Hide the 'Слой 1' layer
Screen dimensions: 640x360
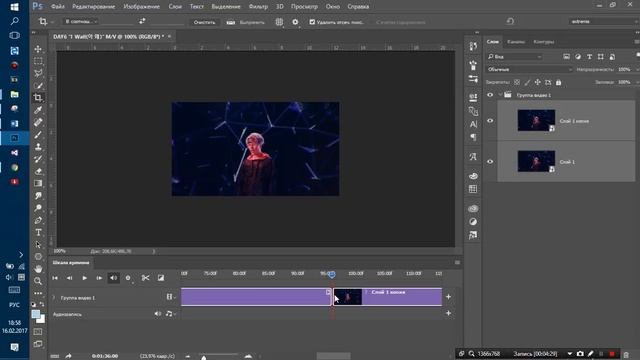(x=490, y=162)
